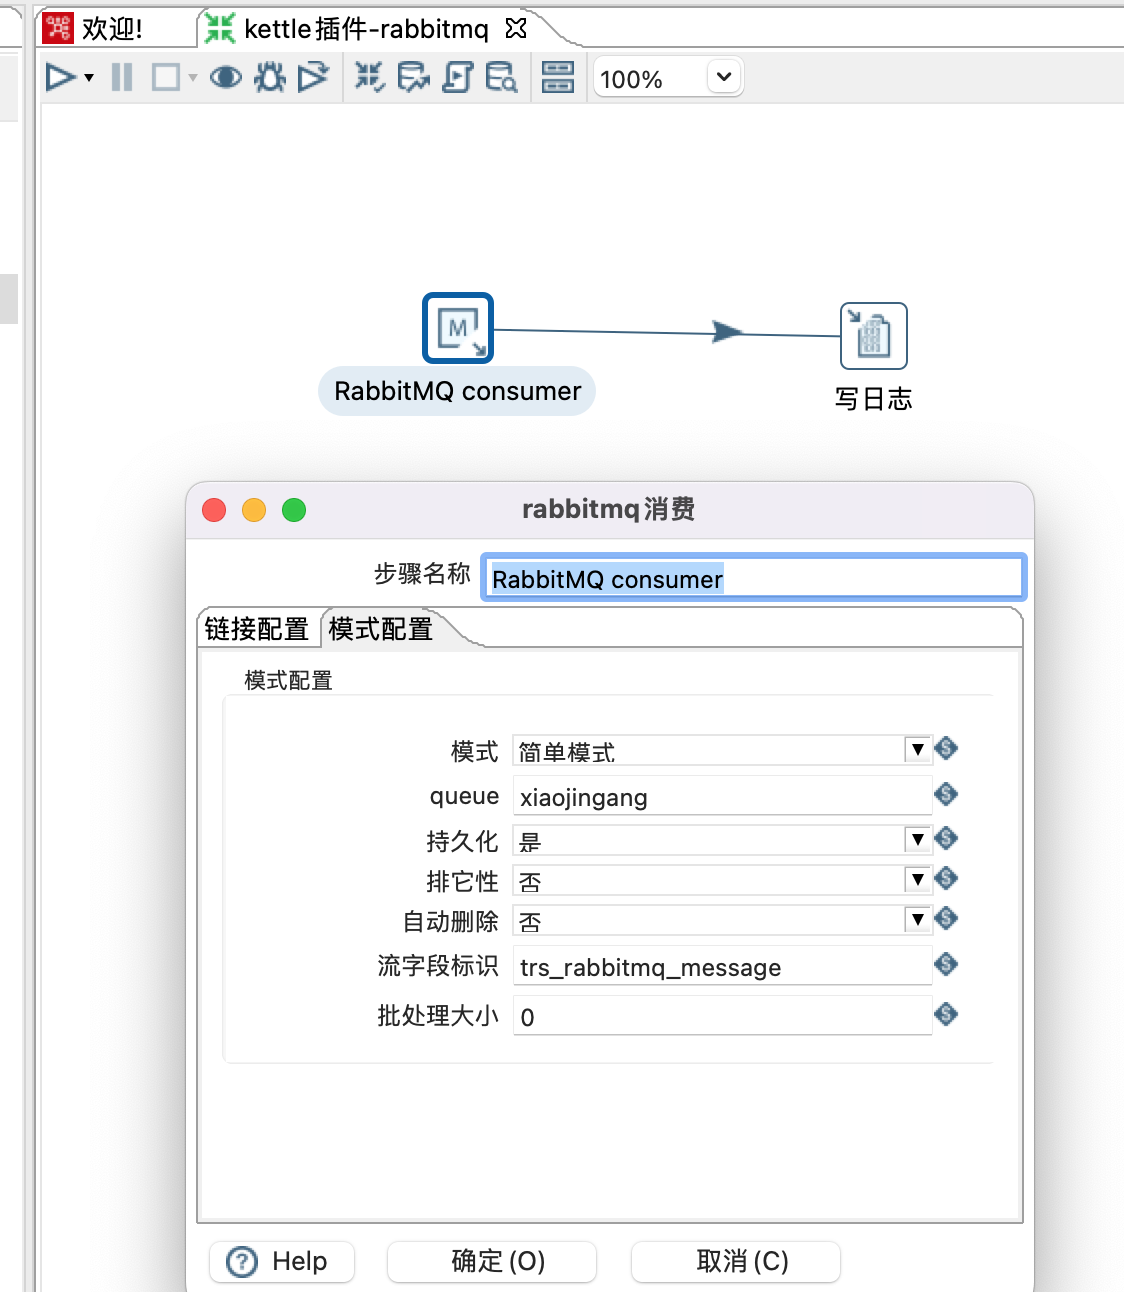The width and height of the screenshot is (1124, 1292).
Task: Insert variable for 模式 field
Action: click(946, 748)
